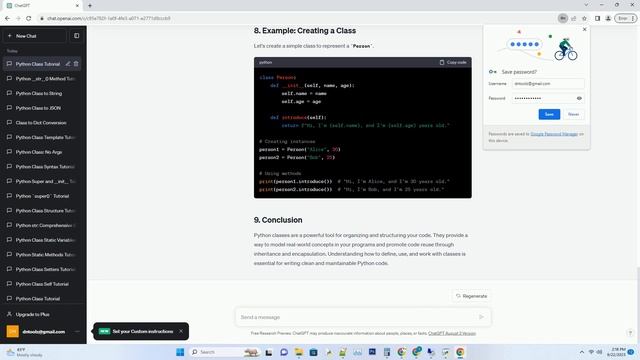
Task: Open Task View on taskbar
Action: click(269, 352)
